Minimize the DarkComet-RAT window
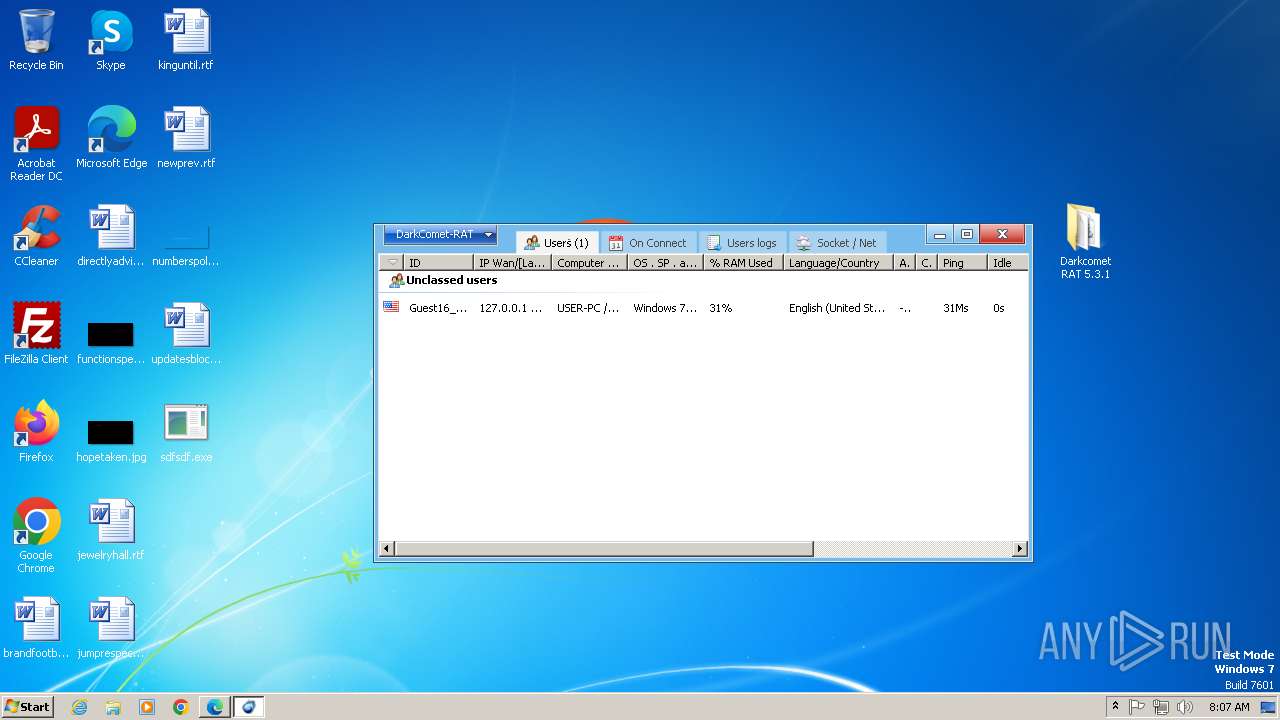The image size is (1280, 720). (x=939, y=235)
